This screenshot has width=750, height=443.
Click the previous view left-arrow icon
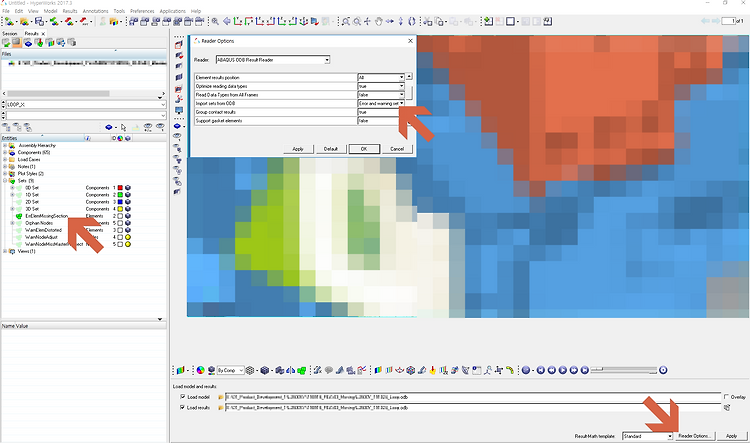pos(227,21)
